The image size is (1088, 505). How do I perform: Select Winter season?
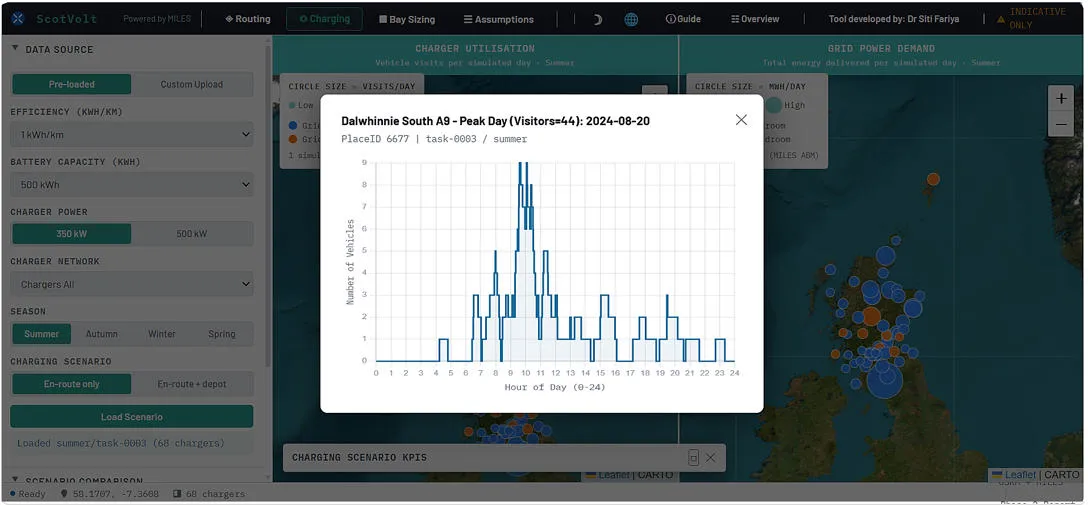[162, 334]
